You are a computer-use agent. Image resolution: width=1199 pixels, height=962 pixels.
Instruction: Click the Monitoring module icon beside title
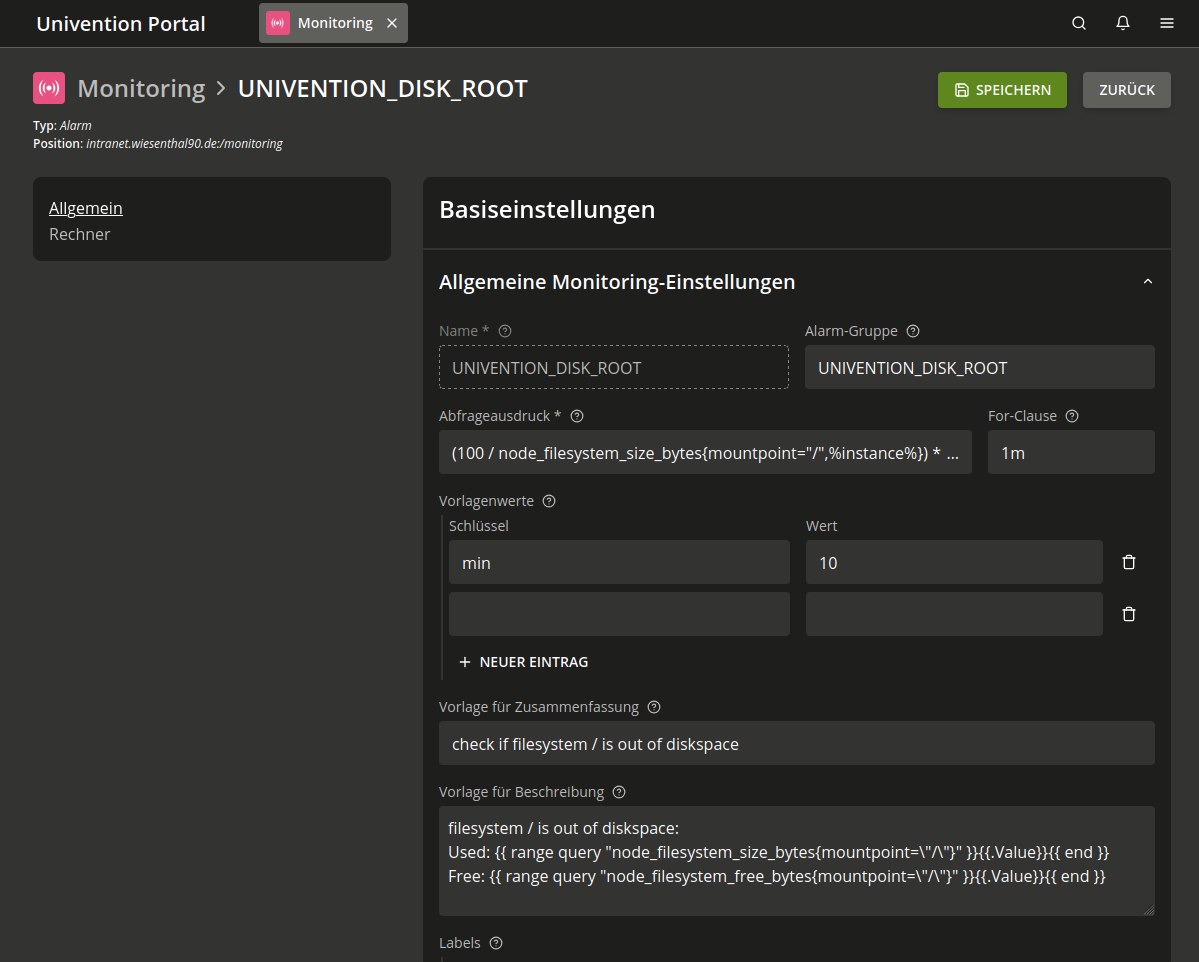(x=49, y=88)
